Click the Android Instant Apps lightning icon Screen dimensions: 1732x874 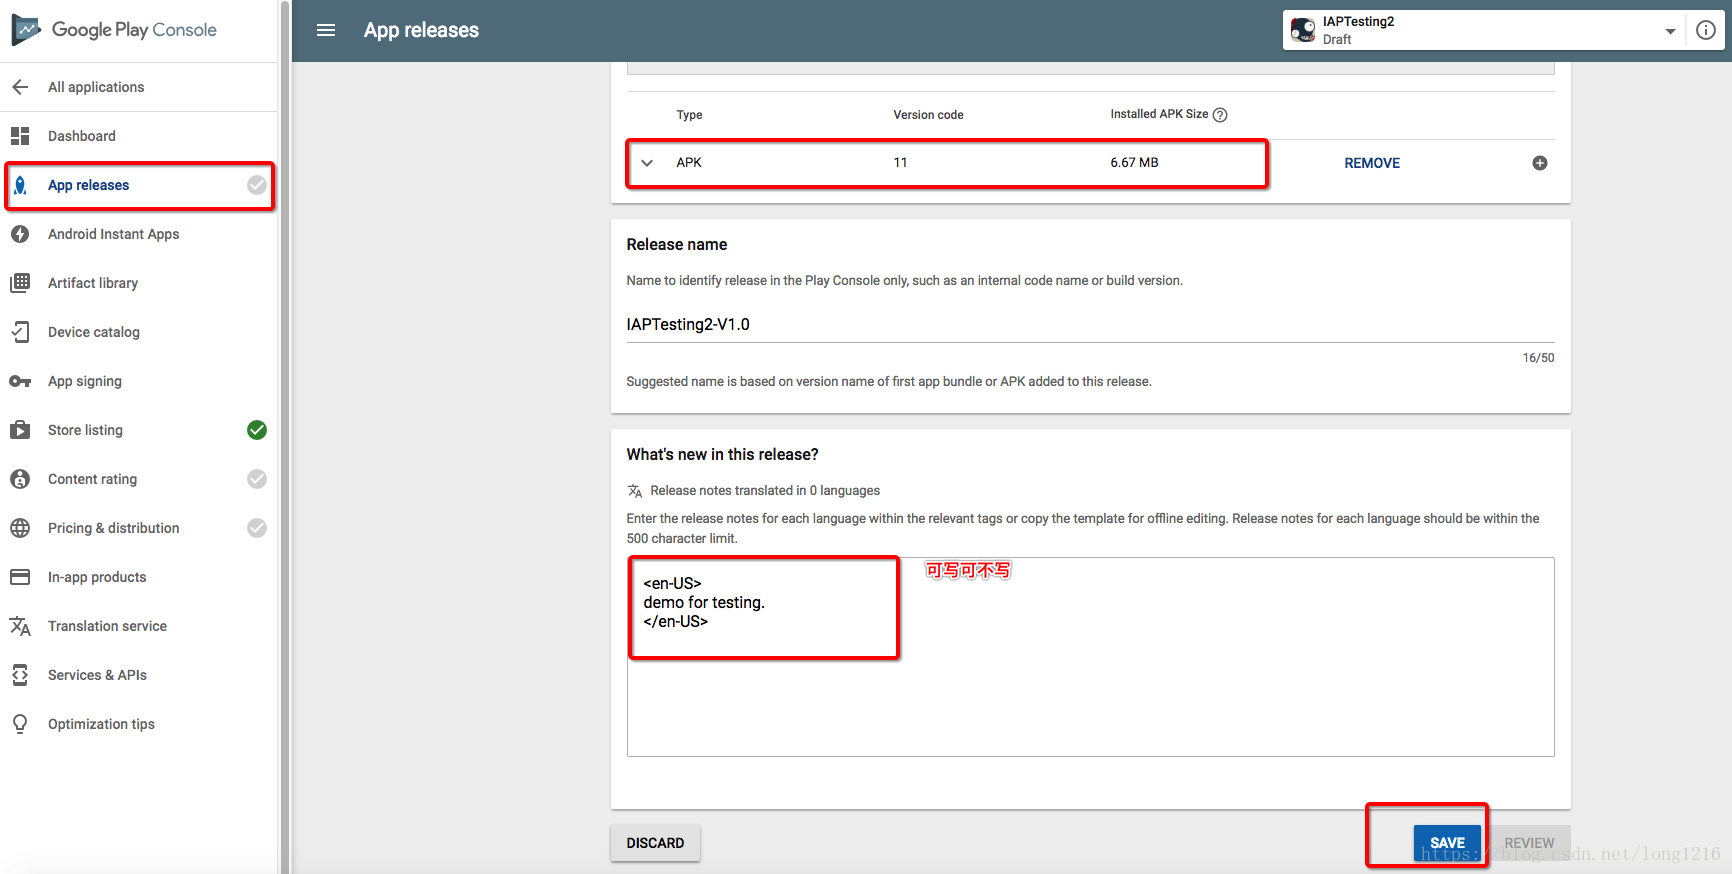click(x=20, y=234)
